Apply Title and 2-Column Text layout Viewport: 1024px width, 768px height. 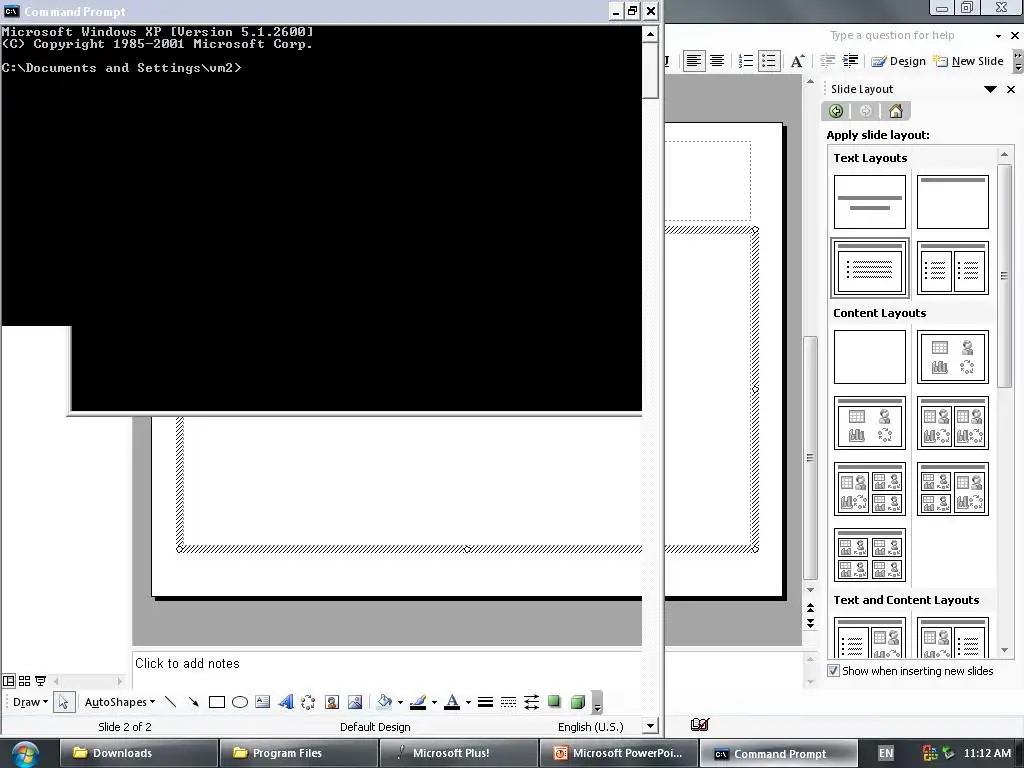pyautogui.click(x=953, y=268)
